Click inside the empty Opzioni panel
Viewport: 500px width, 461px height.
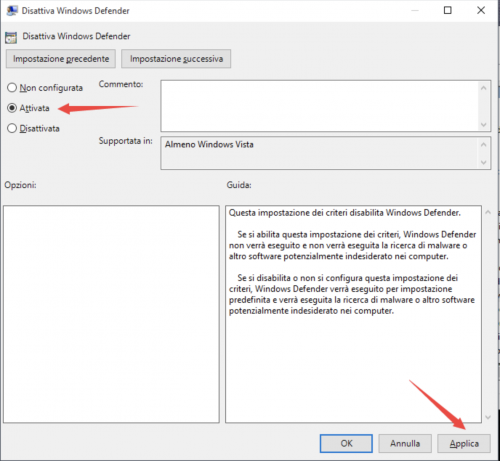pos(111,314)
